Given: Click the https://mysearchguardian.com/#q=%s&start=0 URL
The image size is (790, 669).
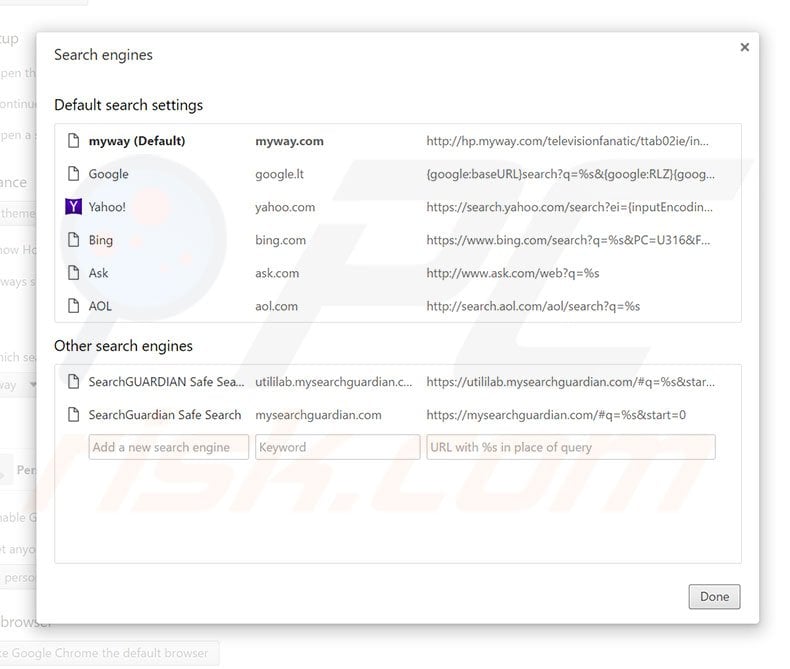Looking at the screenshot, I should point(556,415).
